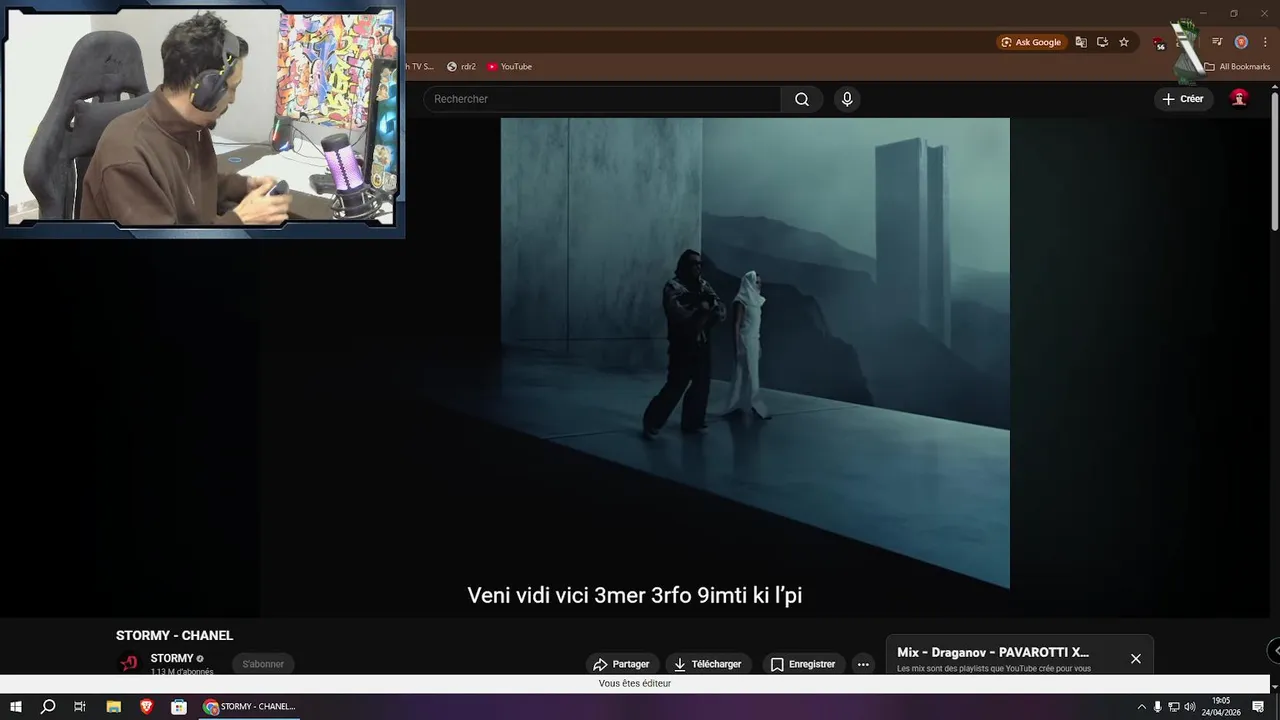Open the Chrome profile avatar
The width and height of the screenshot is (1280, 720).
point(1241,42)
